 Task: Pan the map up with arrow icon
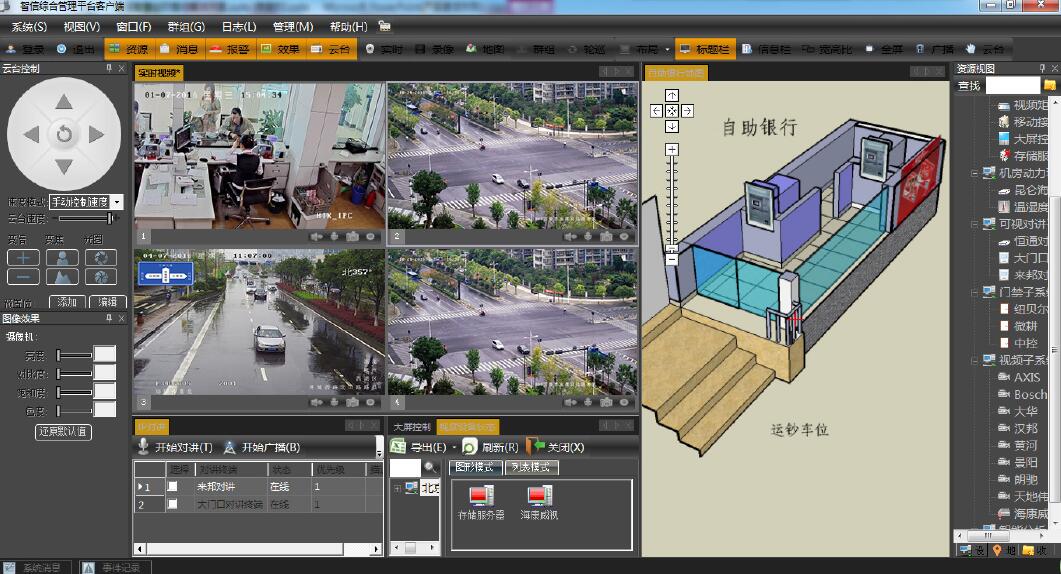672,96
